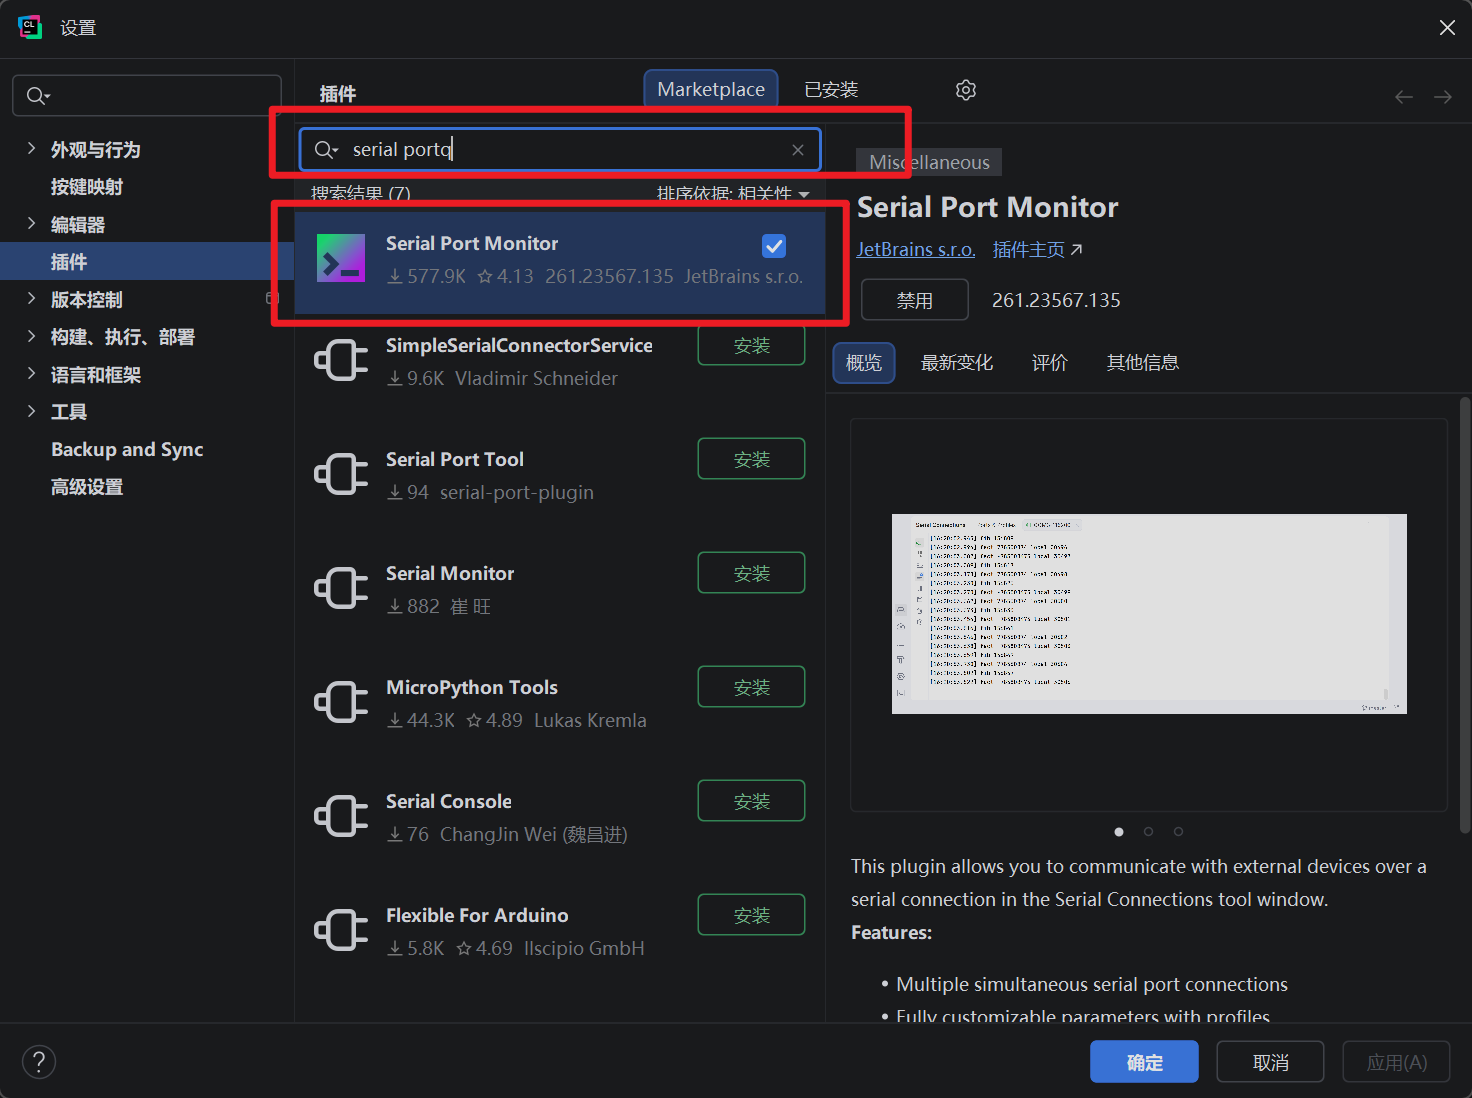Open the plugins gear settings menu

tap(965, 90)
